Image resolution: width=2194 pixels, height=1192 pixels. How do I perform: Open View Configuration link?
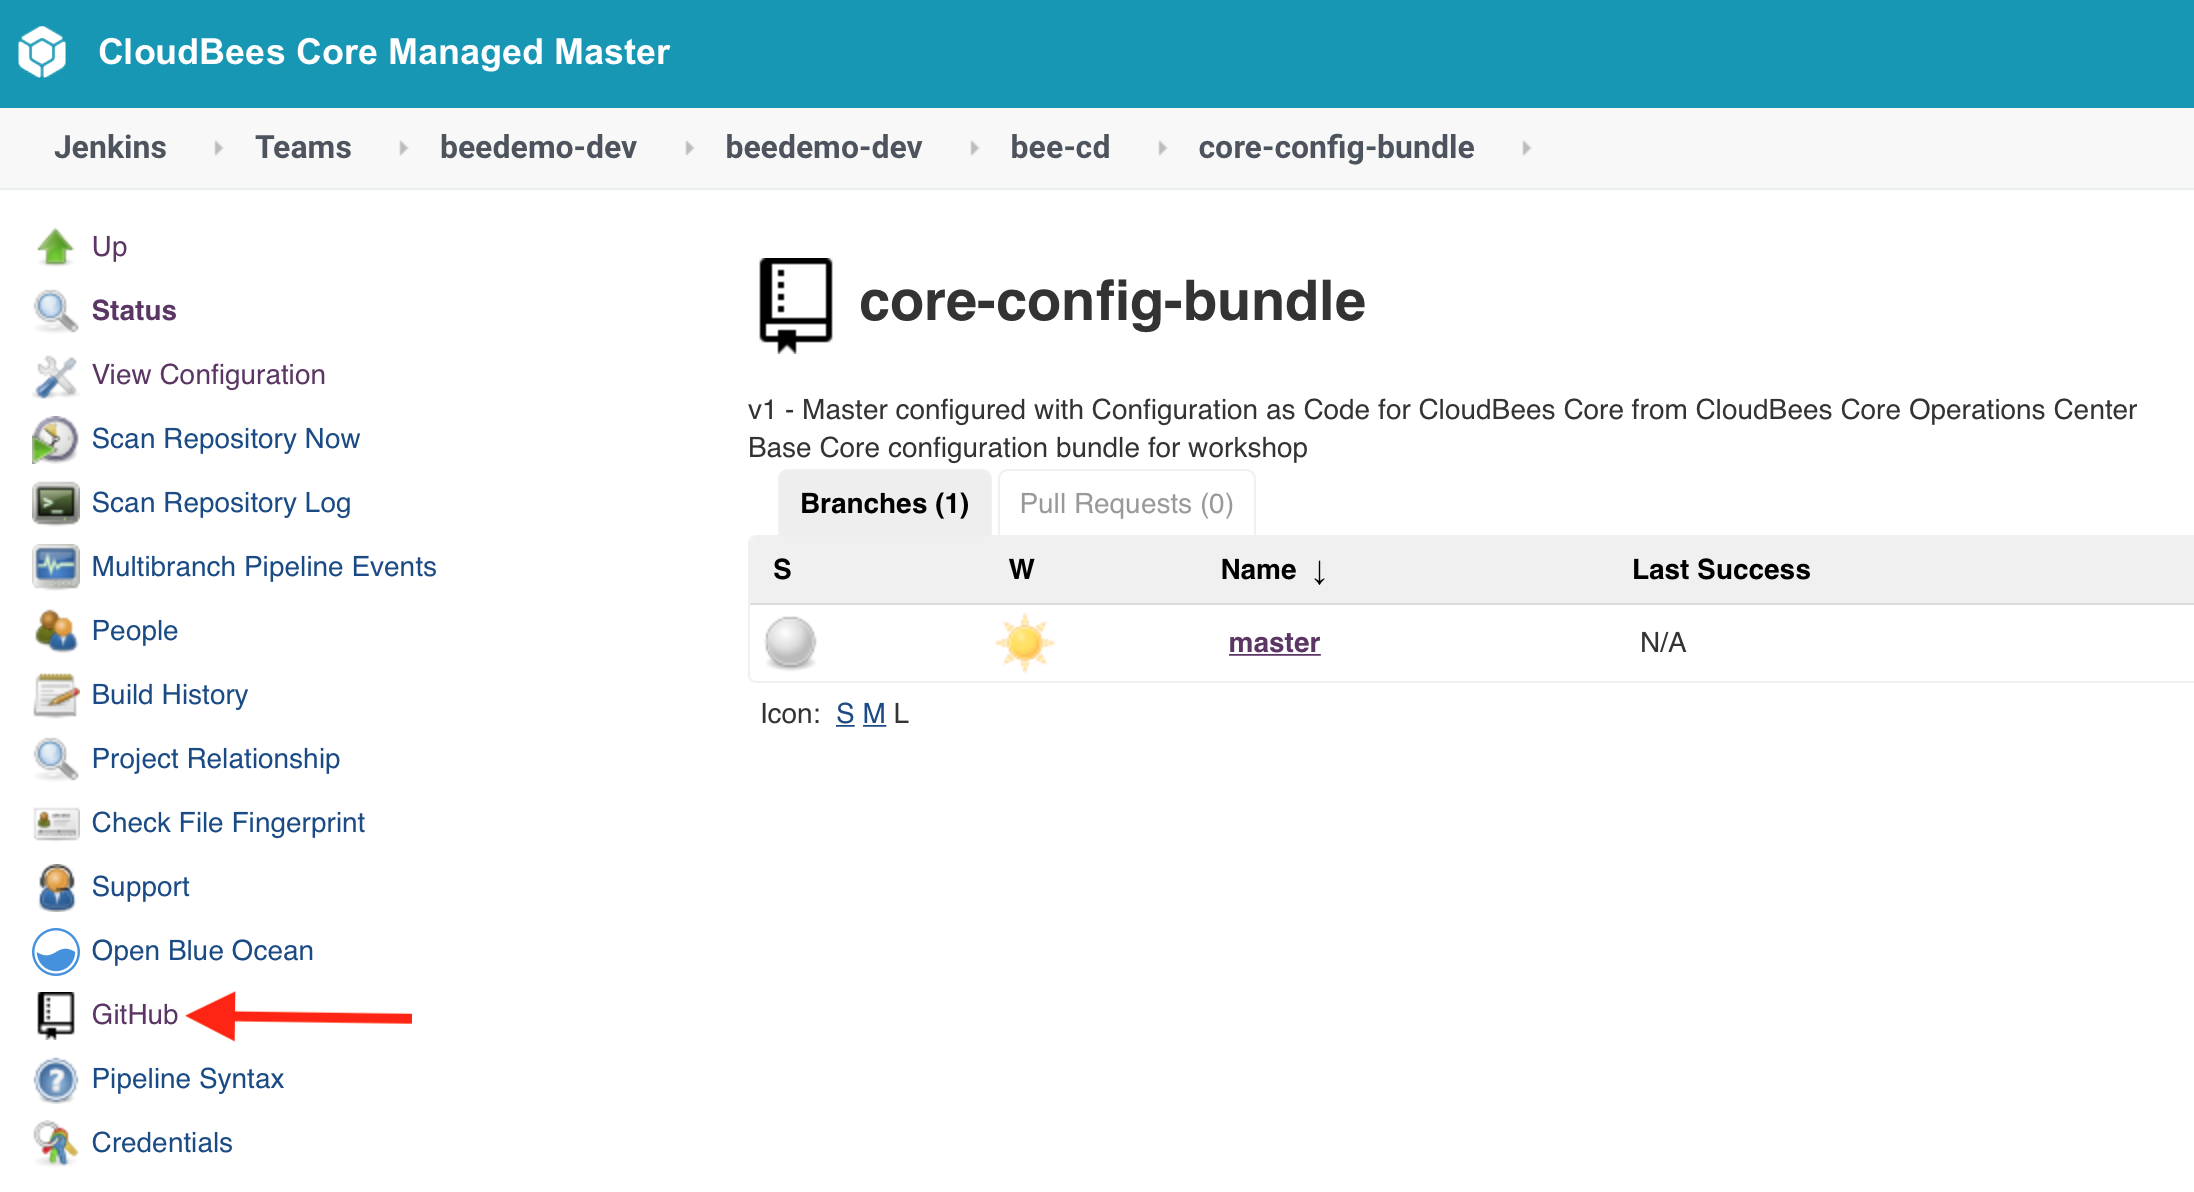pos(208,375)
